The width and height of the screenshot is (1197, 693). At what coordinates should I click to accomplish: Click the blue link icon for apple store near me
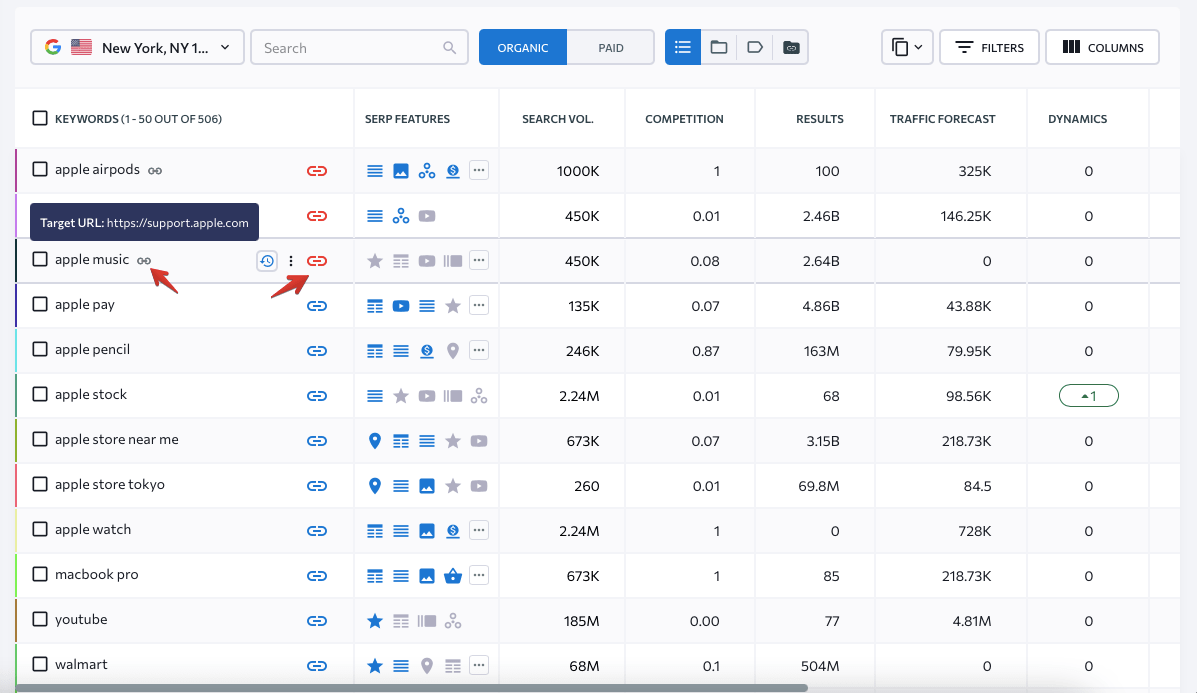317,441
